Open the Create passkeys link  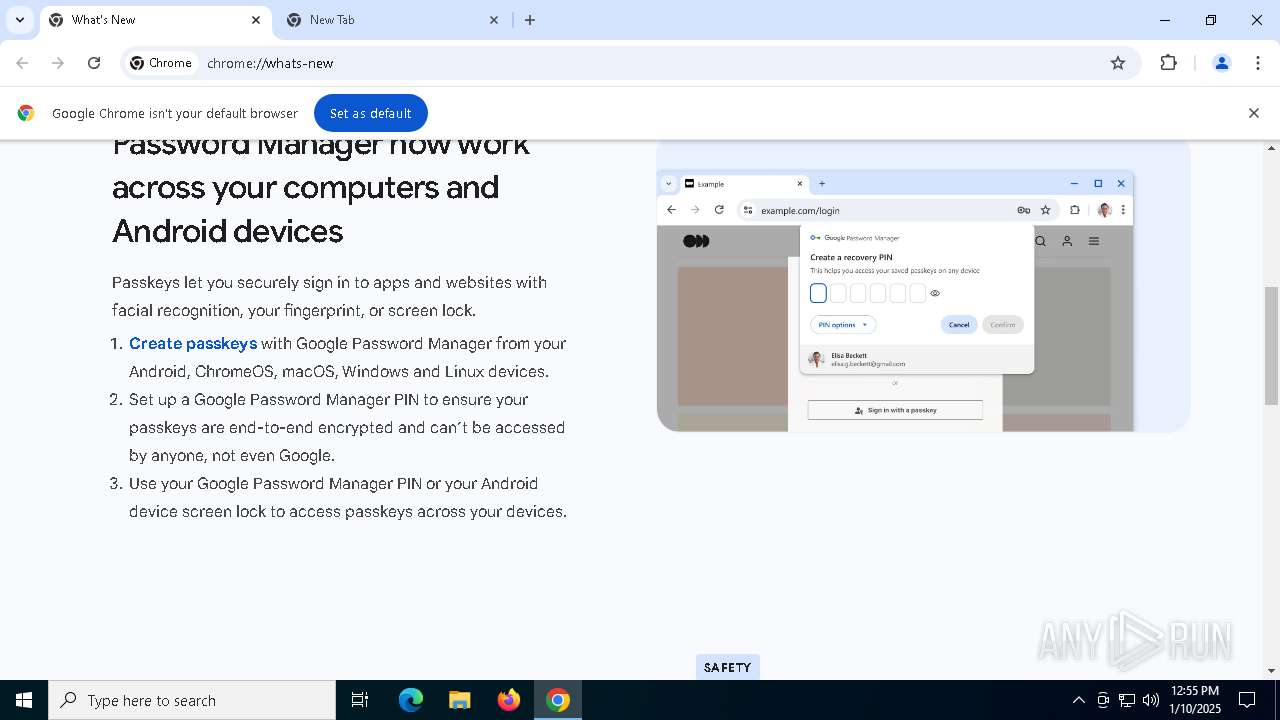tap(193, 343)
